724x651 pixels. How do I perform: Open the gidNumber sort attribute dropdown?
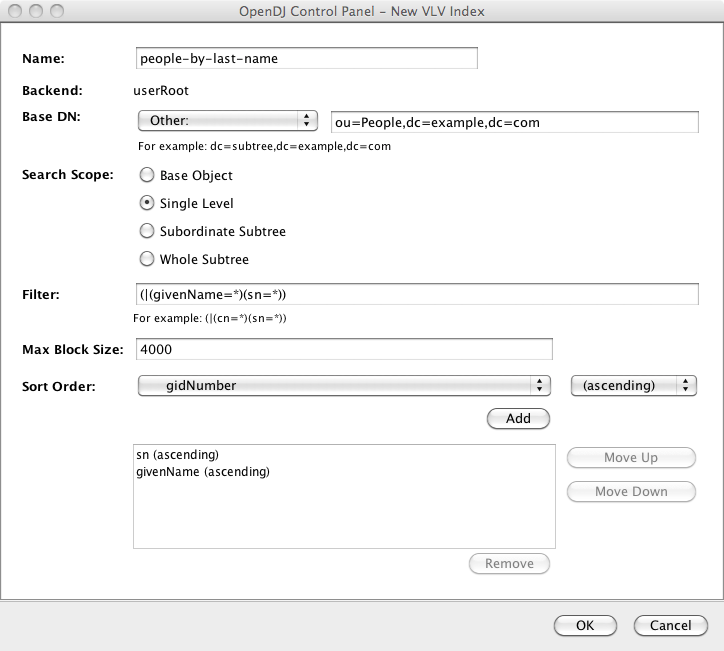(344, 386)
